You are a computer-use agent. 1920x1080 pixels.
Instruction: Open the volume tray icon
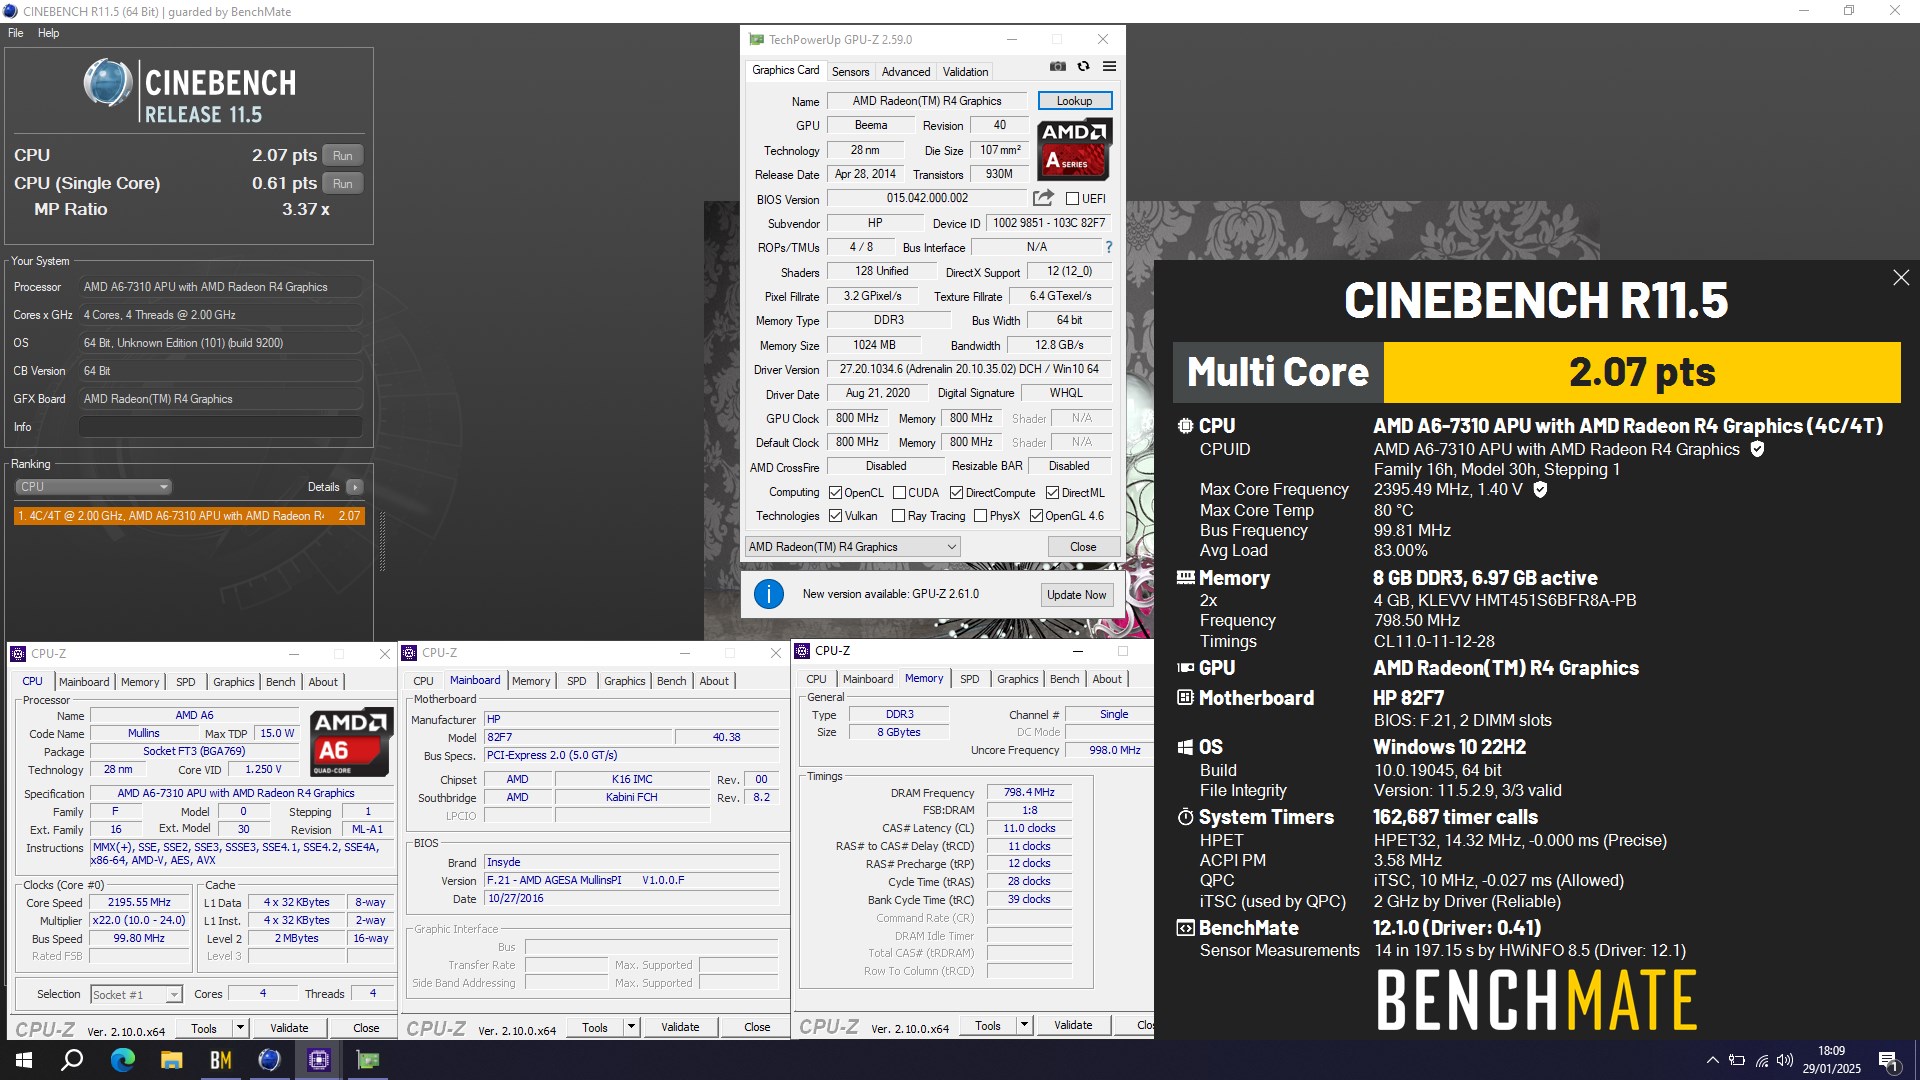click(x=1785, y=1060)
